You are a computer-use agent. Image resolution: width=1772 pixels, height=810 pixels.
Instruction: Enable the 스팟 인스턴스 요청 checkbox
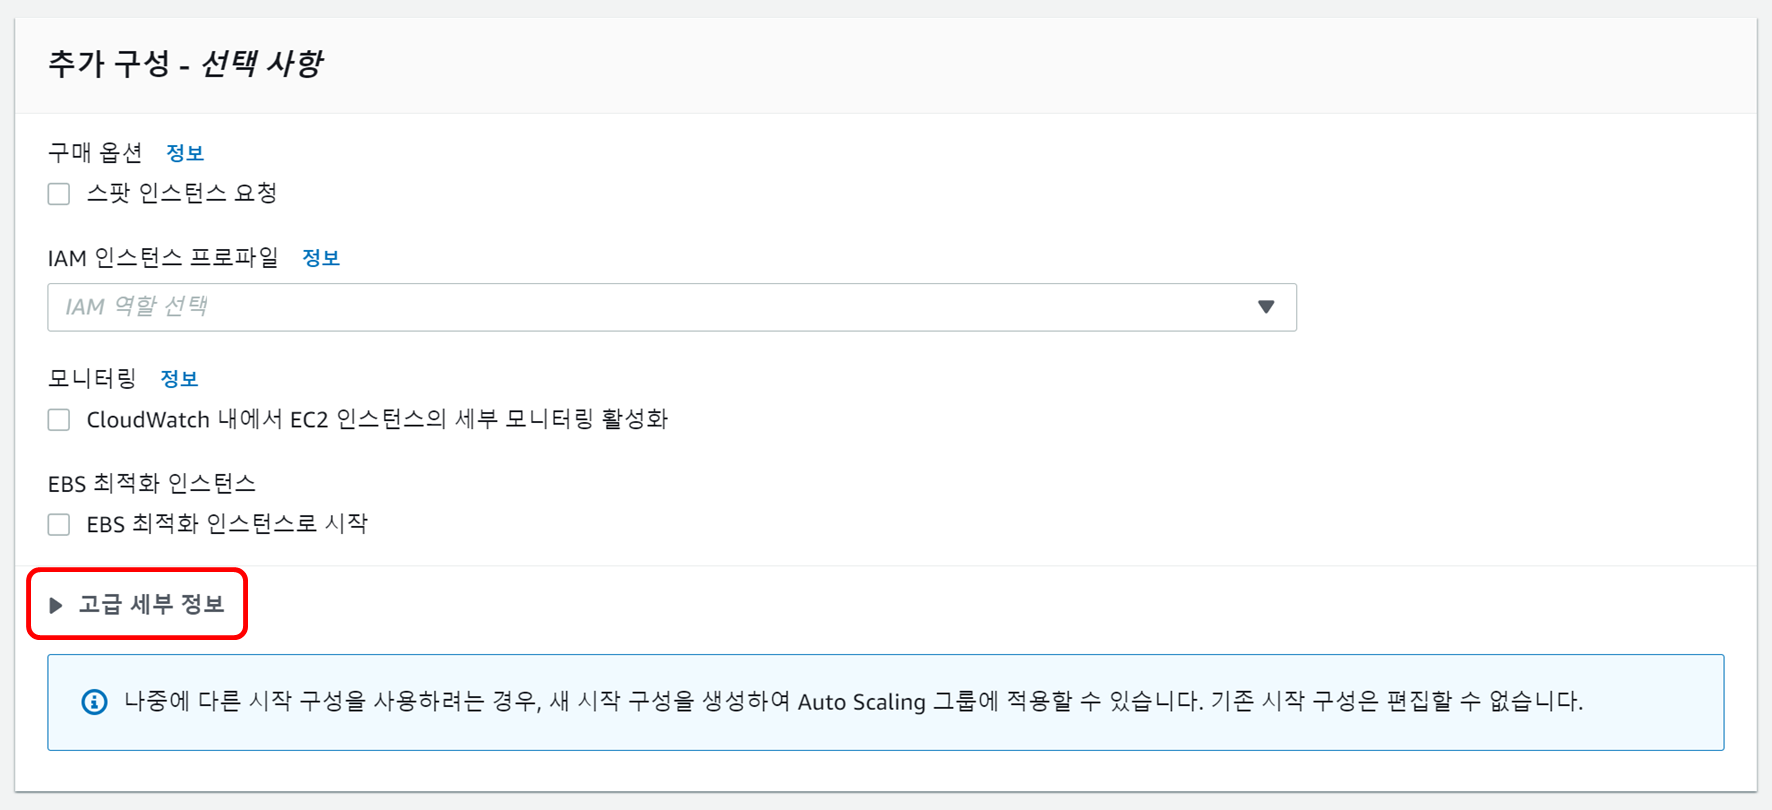(x=59, y=194)
